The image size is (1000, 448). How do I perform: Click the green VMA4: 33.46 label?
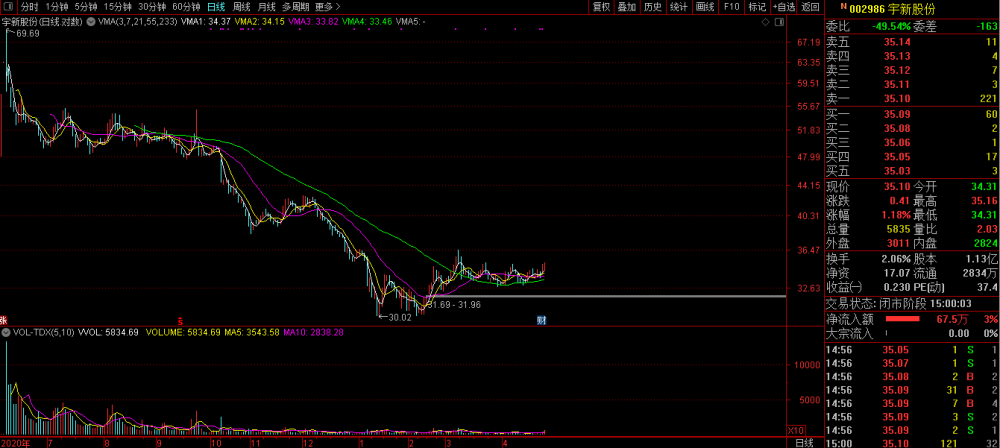[x=367, y=22]
